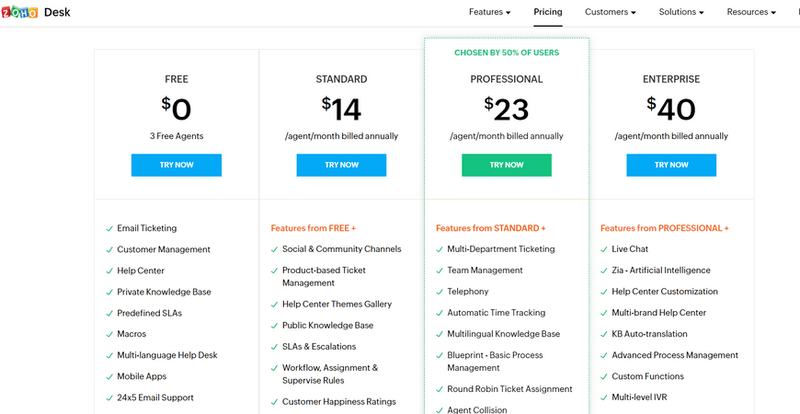The width and height of the screenshot is (800, 414).
Task: Click the 3 Free Agents text
Action: [177, 136]
